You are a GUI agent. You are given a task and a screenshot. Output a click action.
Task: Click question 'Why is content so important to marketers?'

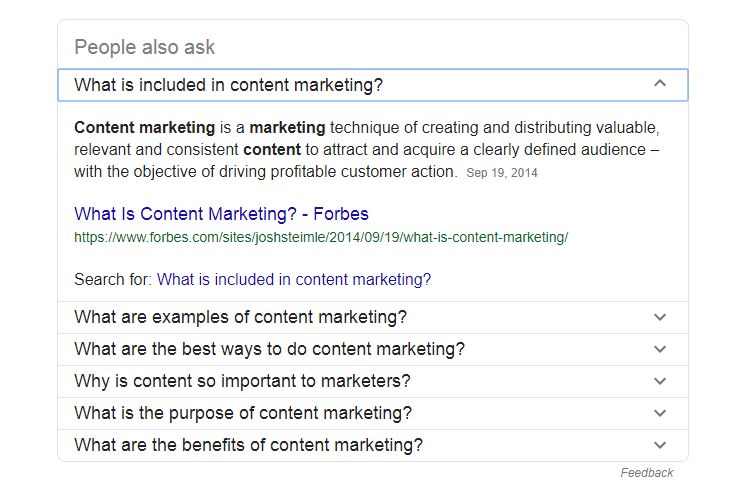[242, 381]
